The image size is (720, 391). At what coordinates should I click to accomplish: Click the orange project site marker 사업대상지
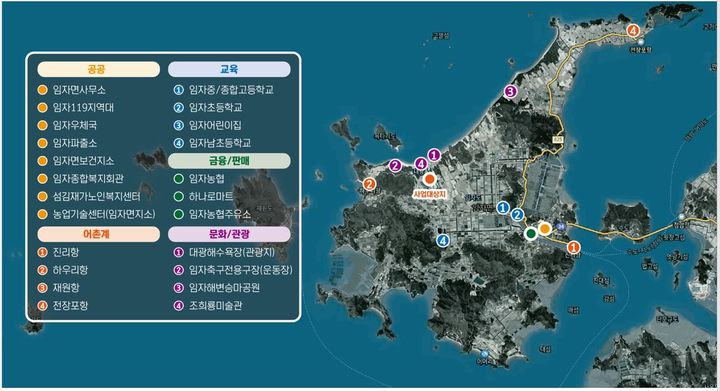pyautogui.click(x=429, y=179)
